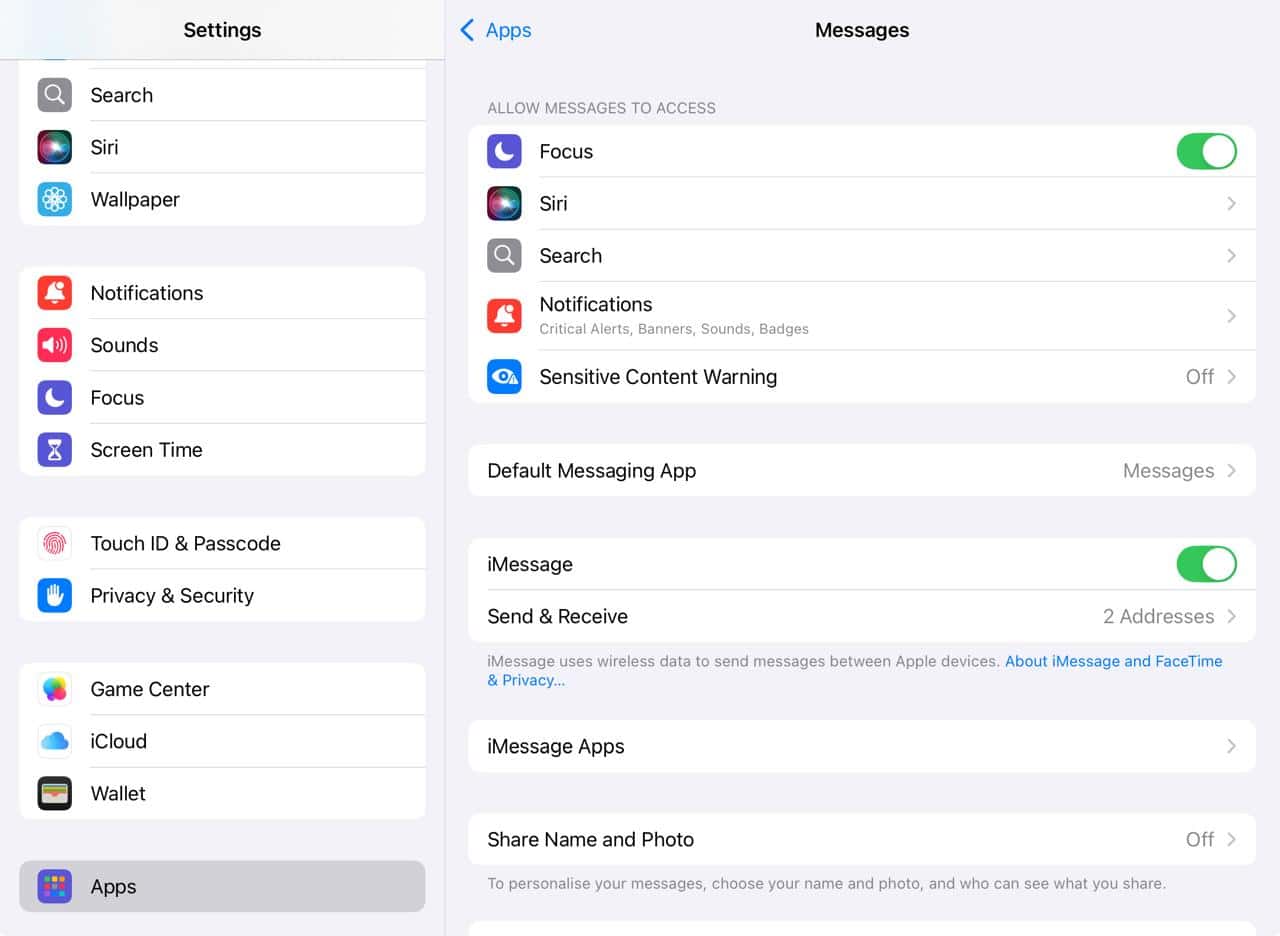Image resolution: width=1280 pixels, height=936 pixels.
Task: Click the Sounds speaker icon
Action: (55, 345)
